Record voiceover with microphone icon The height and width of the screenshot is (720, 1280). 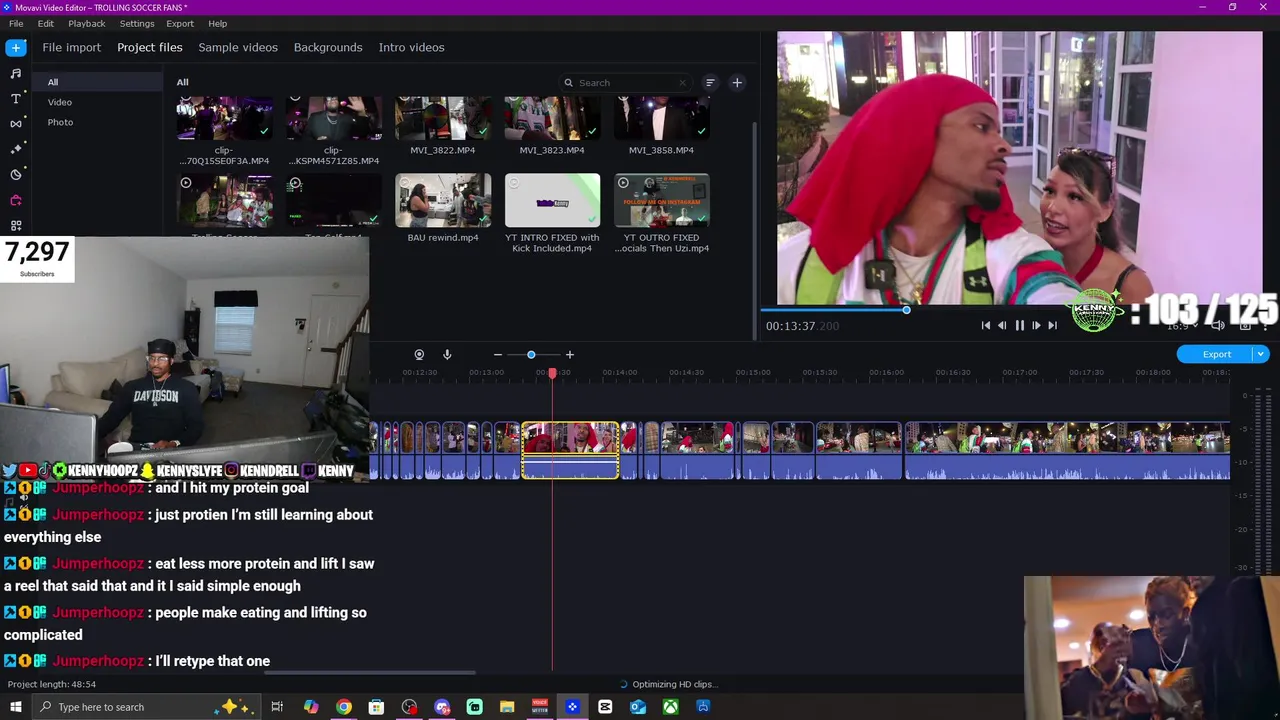coord(447,355)
